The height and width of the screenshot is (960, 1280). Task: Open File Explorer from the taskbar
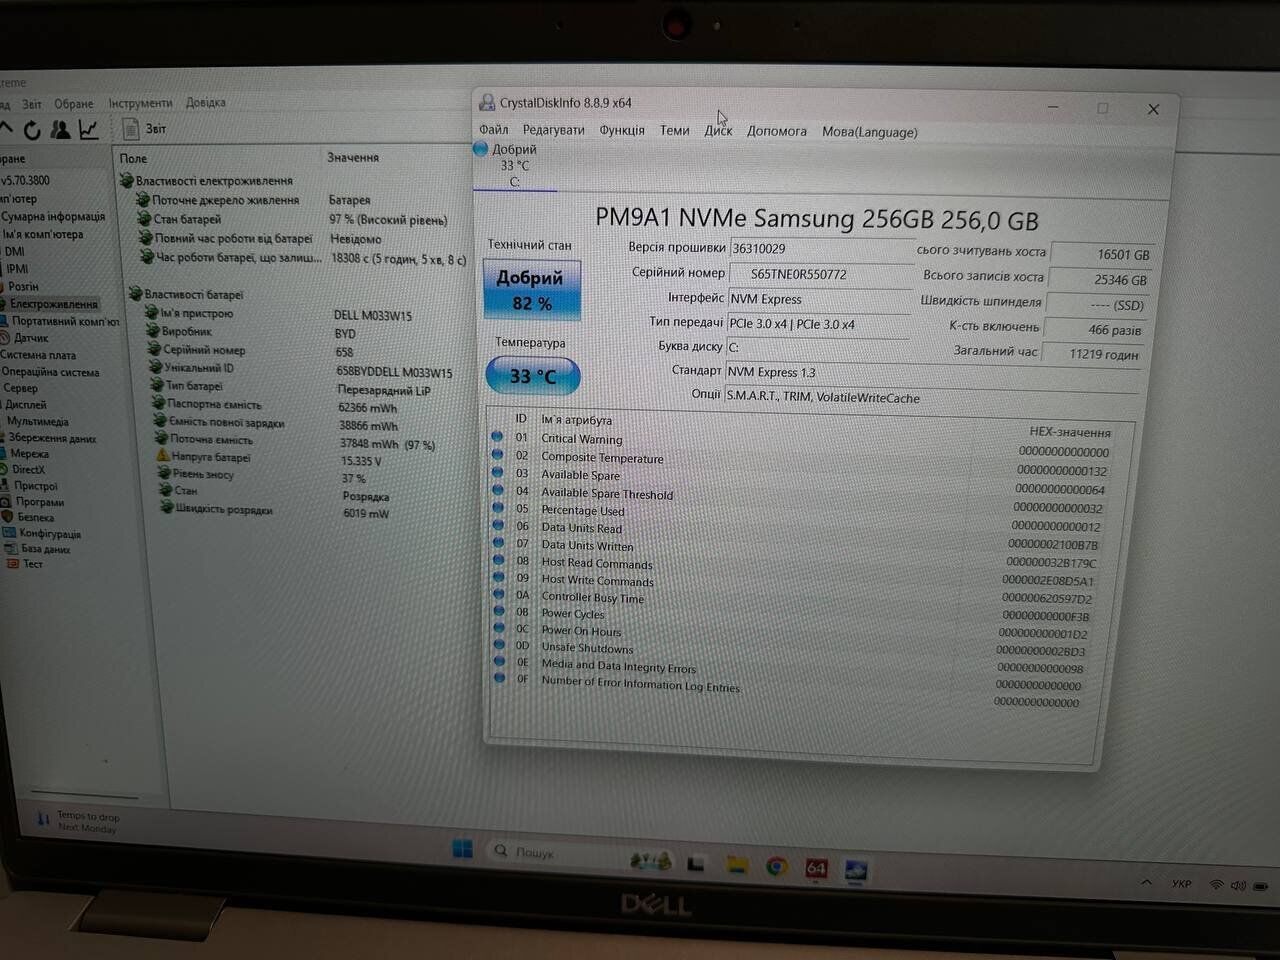[736, 865]
